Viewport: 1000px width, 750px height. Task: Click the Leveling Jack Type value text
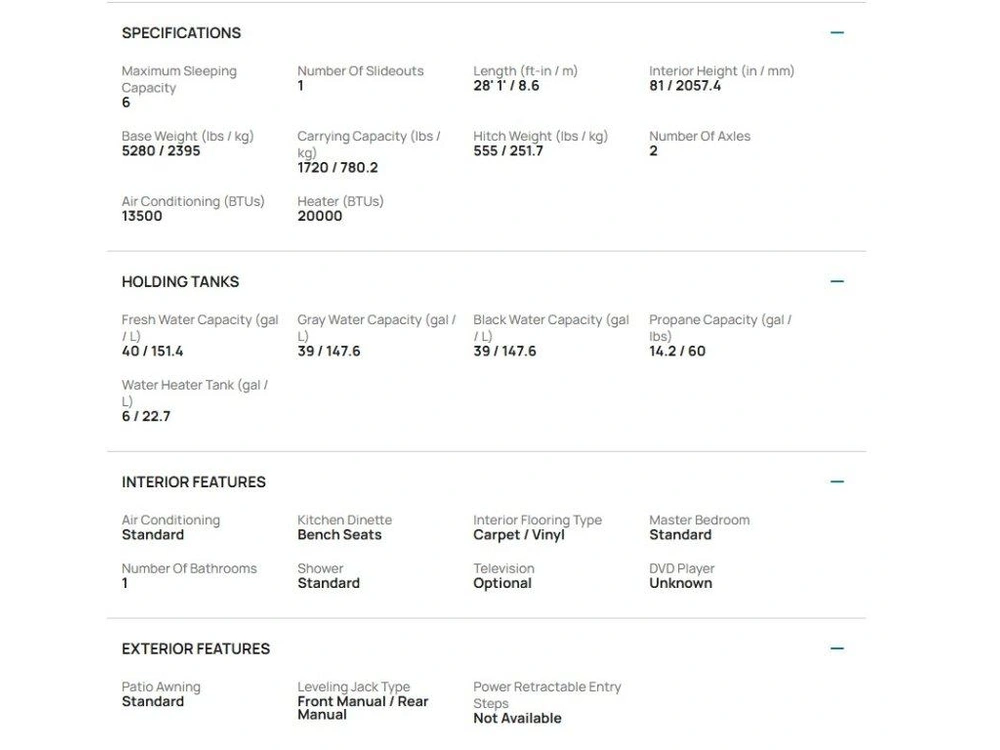363,708
